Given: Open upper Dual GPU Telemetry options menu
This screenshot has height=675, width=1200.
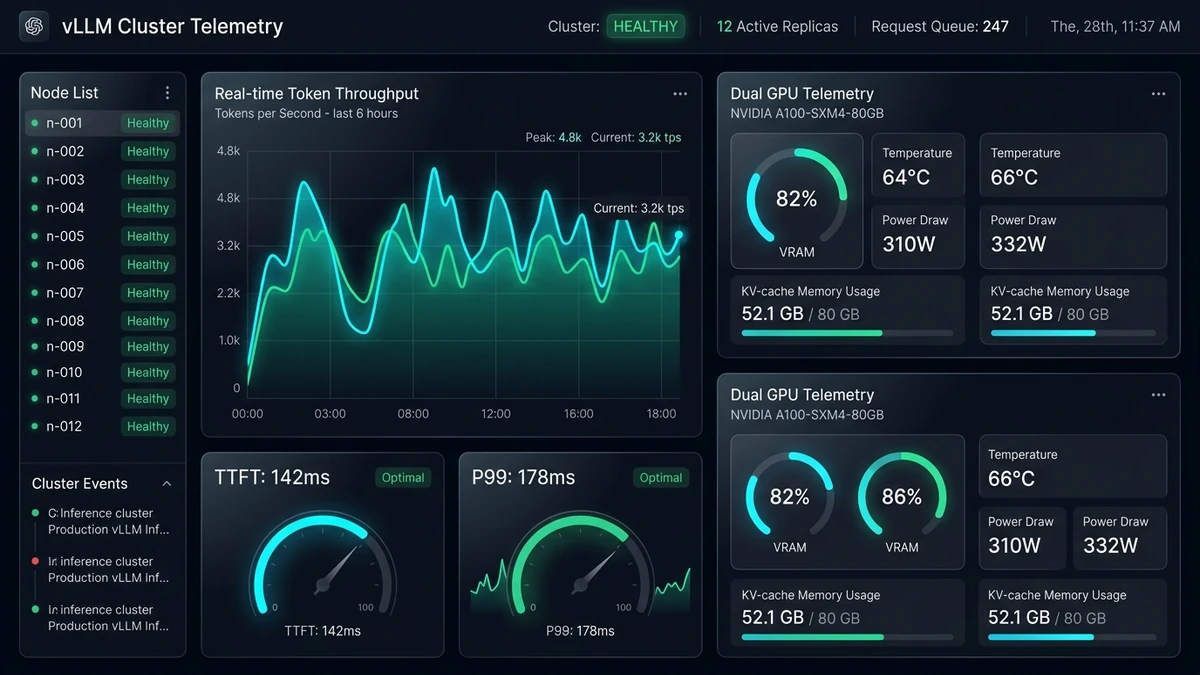Looking at the screenshot, I should pos(1158,94).
